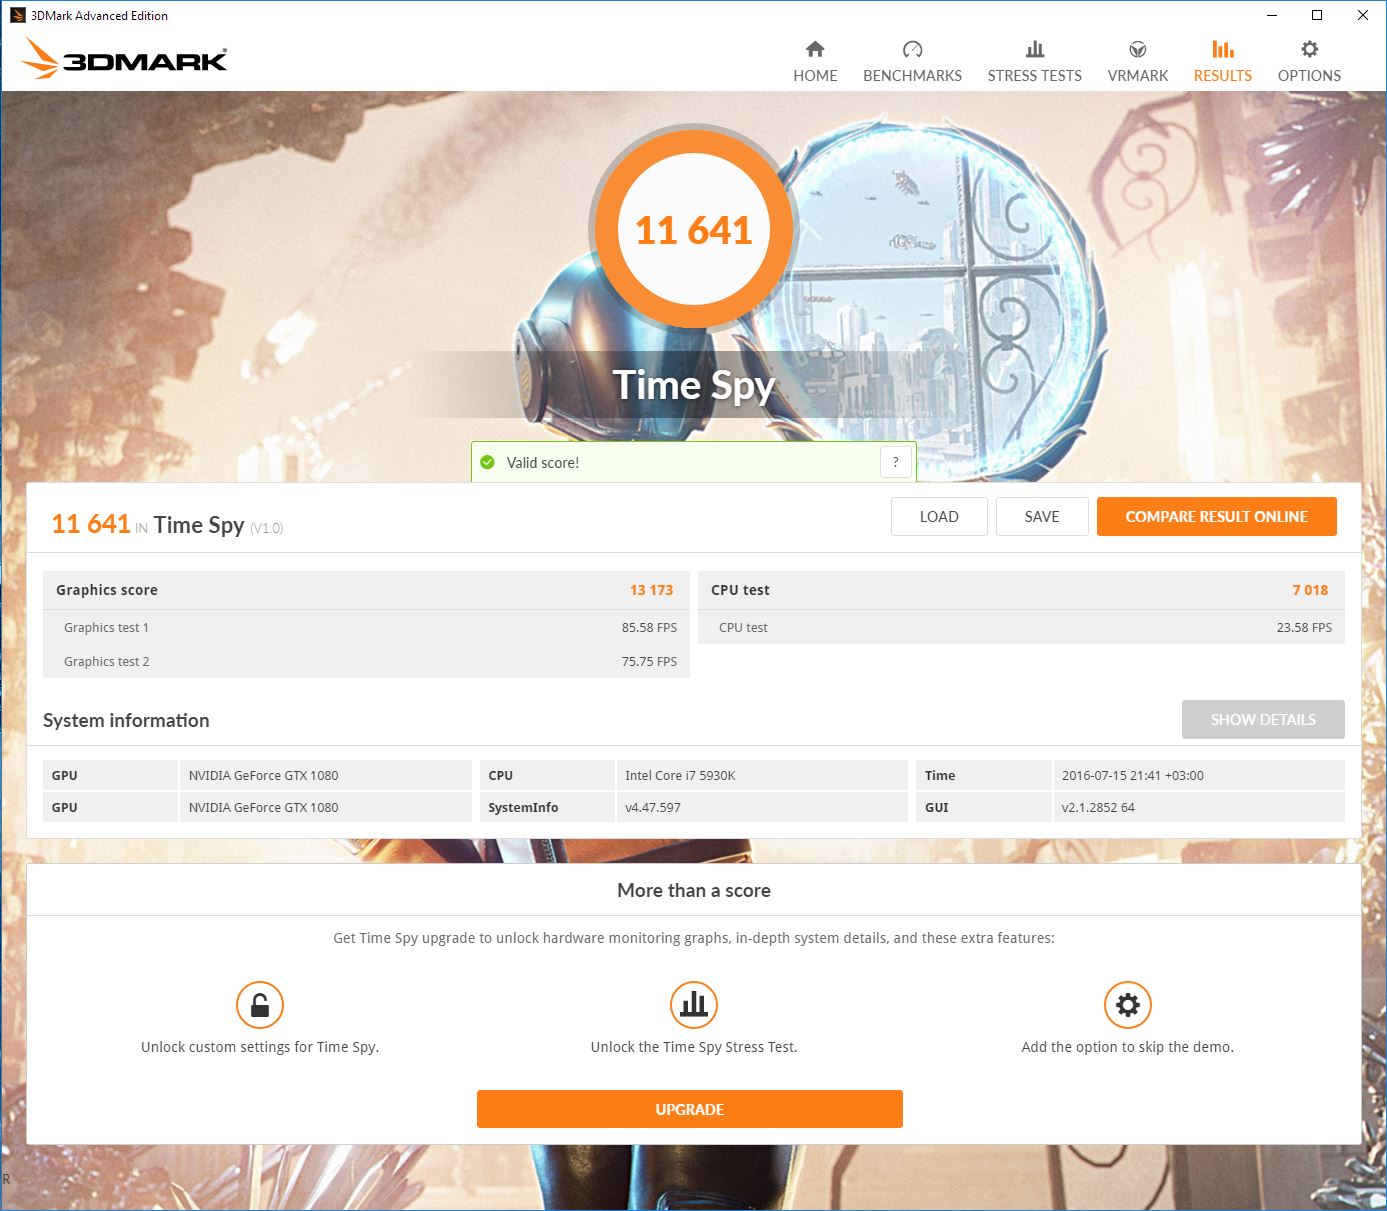Click the 3DMark logo
This screenshot has width=1387, height=1211.
124,58
